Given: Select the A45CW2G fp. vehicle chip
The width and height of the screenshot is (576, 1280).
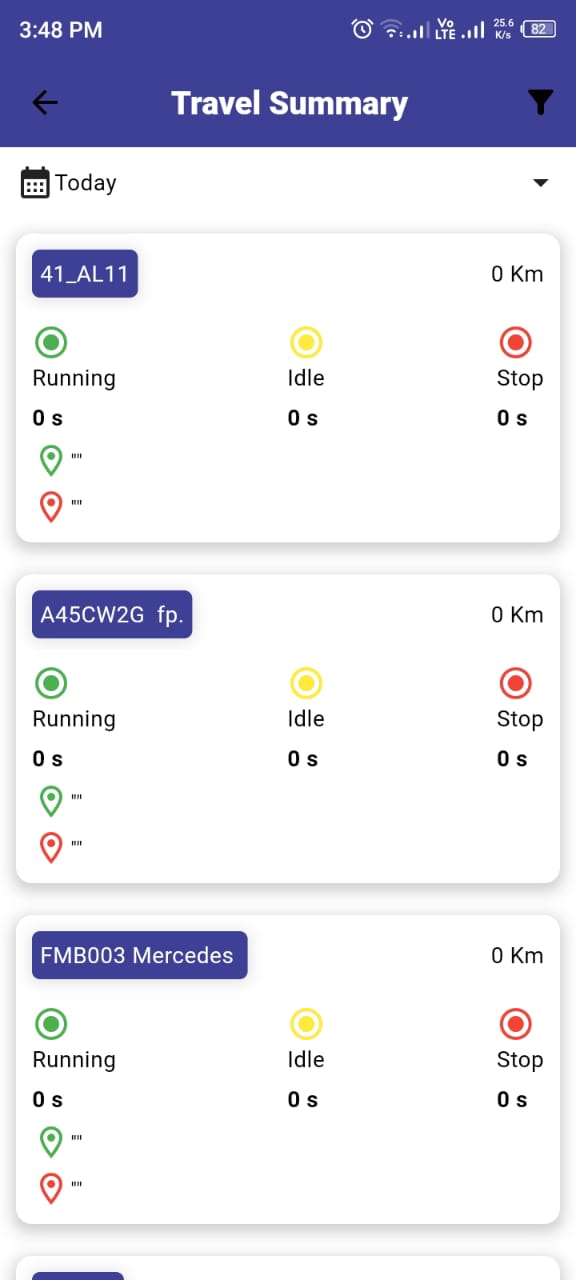Looking at the screenshot, I should (111, 614).
